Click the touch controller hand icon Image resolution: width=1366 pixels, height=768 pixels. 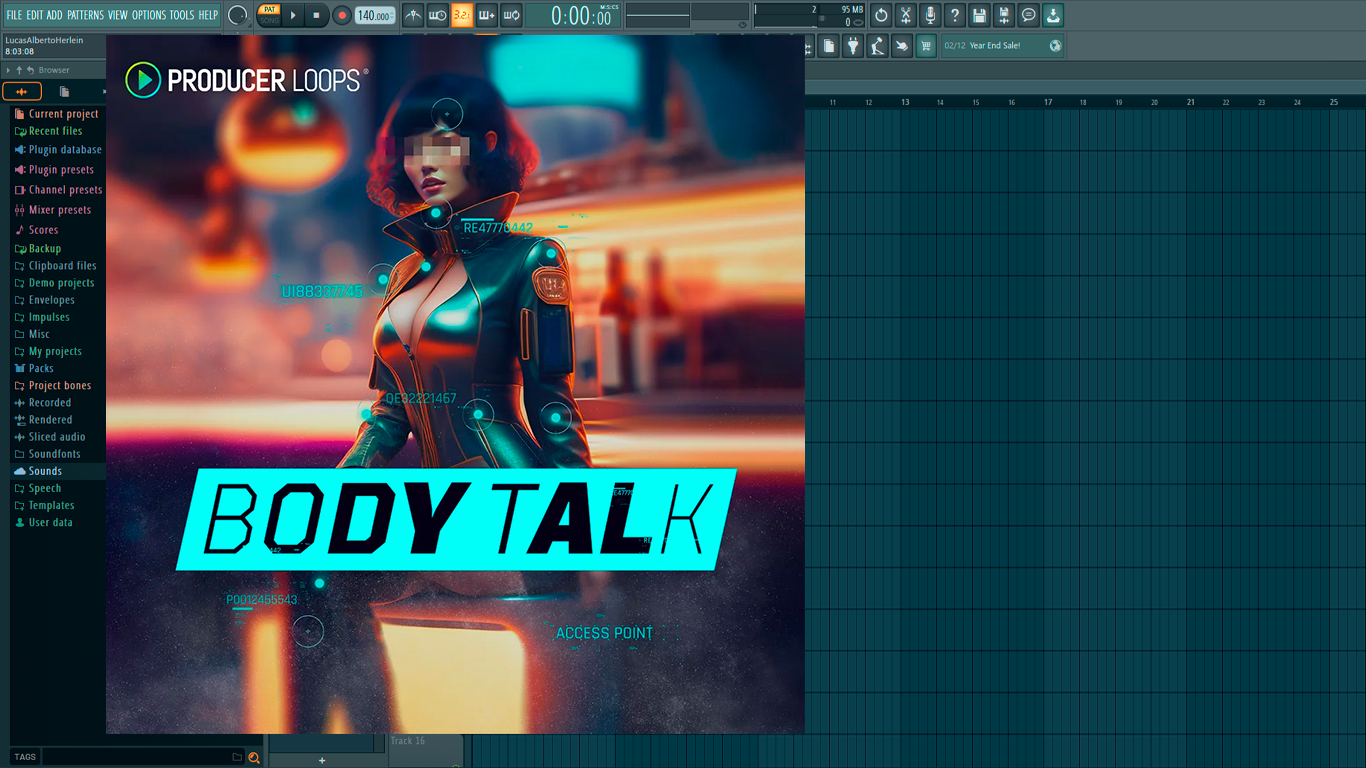(902, 45)
